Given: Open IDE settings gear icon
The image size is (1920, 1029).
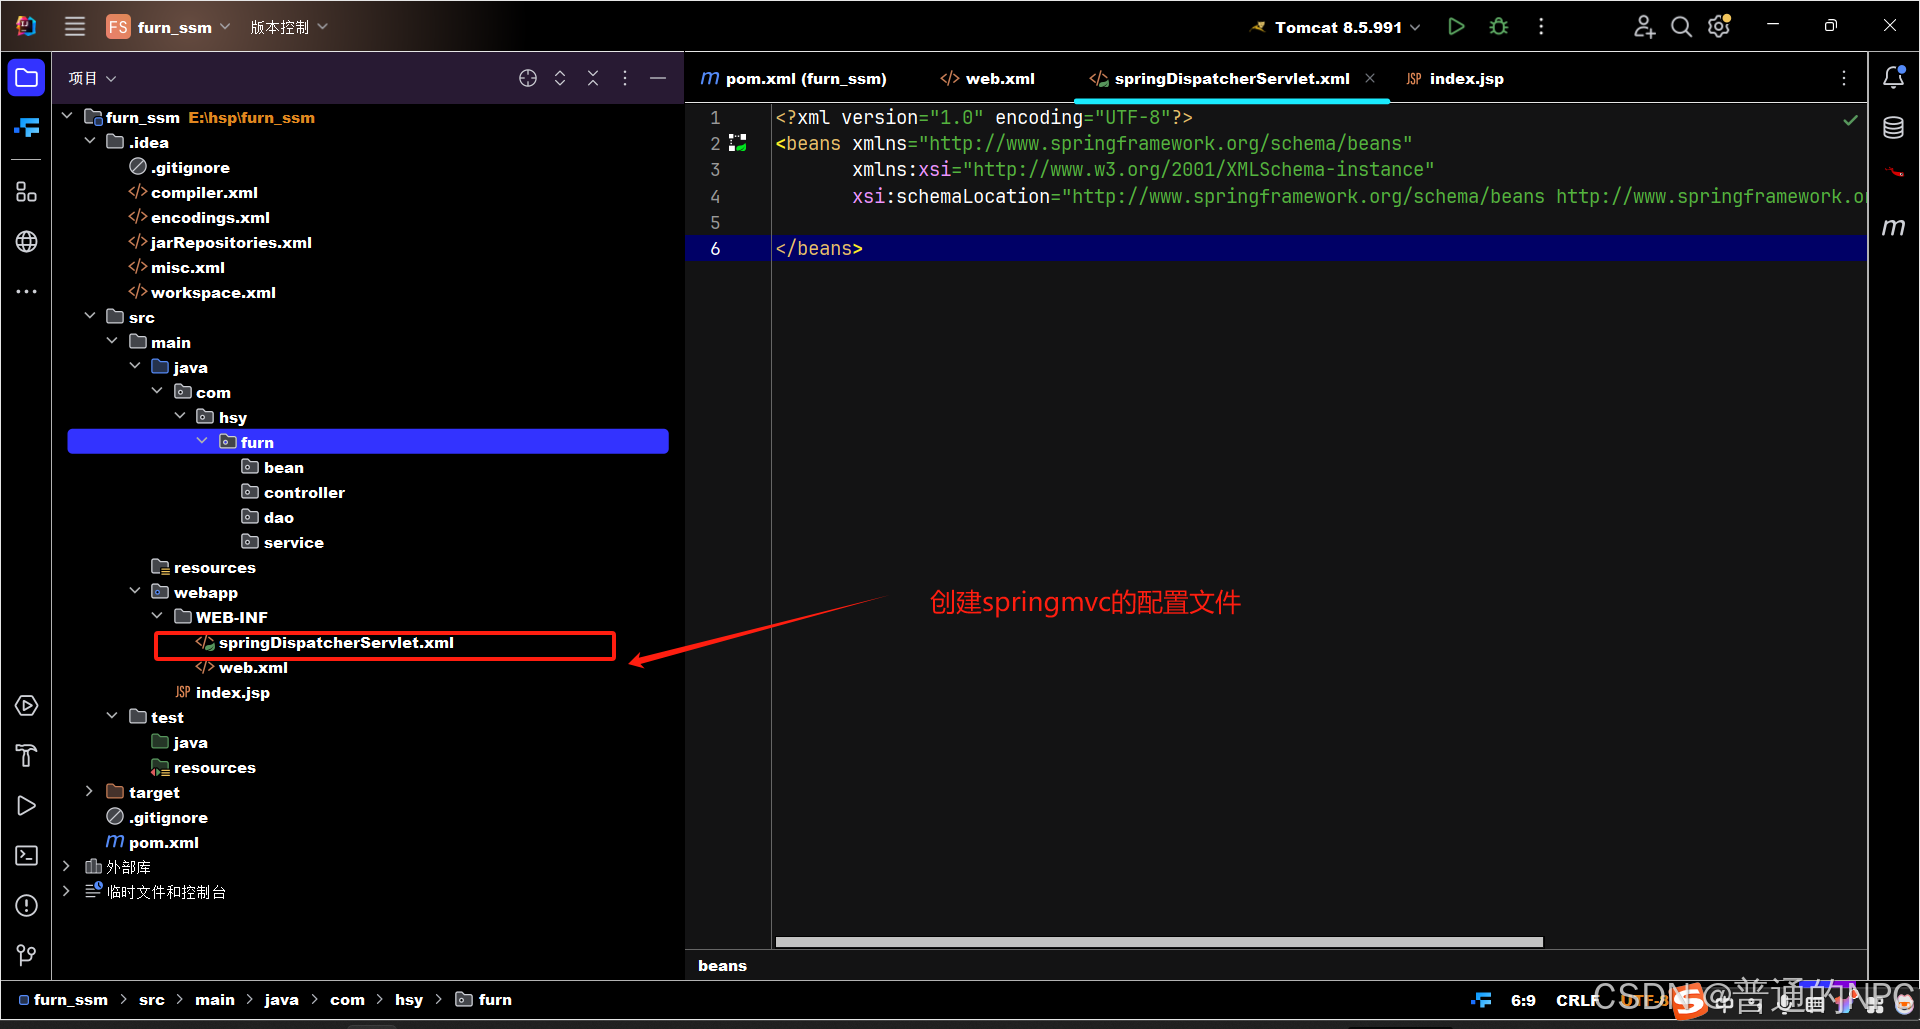Looking at the screenshot, I should click(x=1719, y=27).
